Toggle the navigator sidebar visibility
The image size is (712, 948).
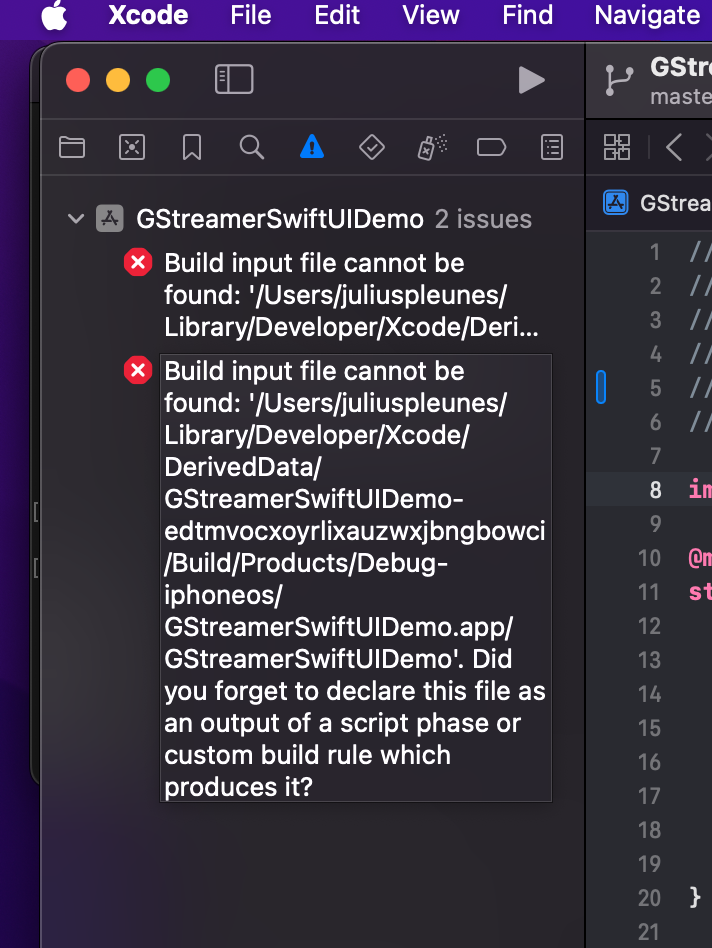[234, 79]
